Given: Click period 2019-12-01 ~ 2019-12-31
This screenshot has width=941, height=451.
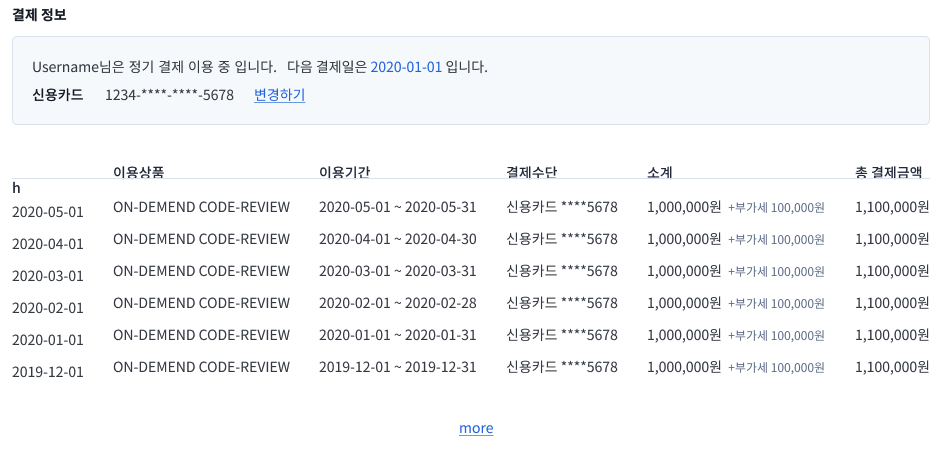Looking at the screenshot, I should tap(398, 366).
